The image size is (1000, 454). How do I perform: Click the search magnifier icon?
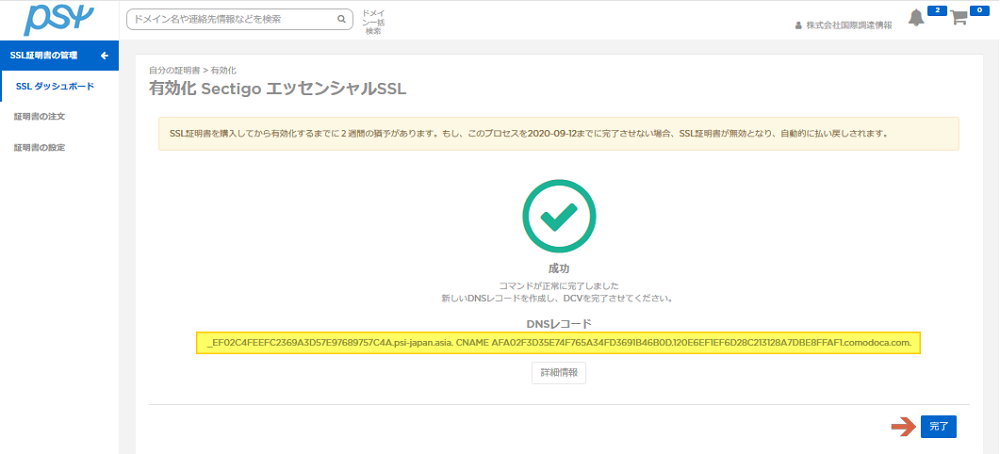pyautogui.click(x=341, y=19)
